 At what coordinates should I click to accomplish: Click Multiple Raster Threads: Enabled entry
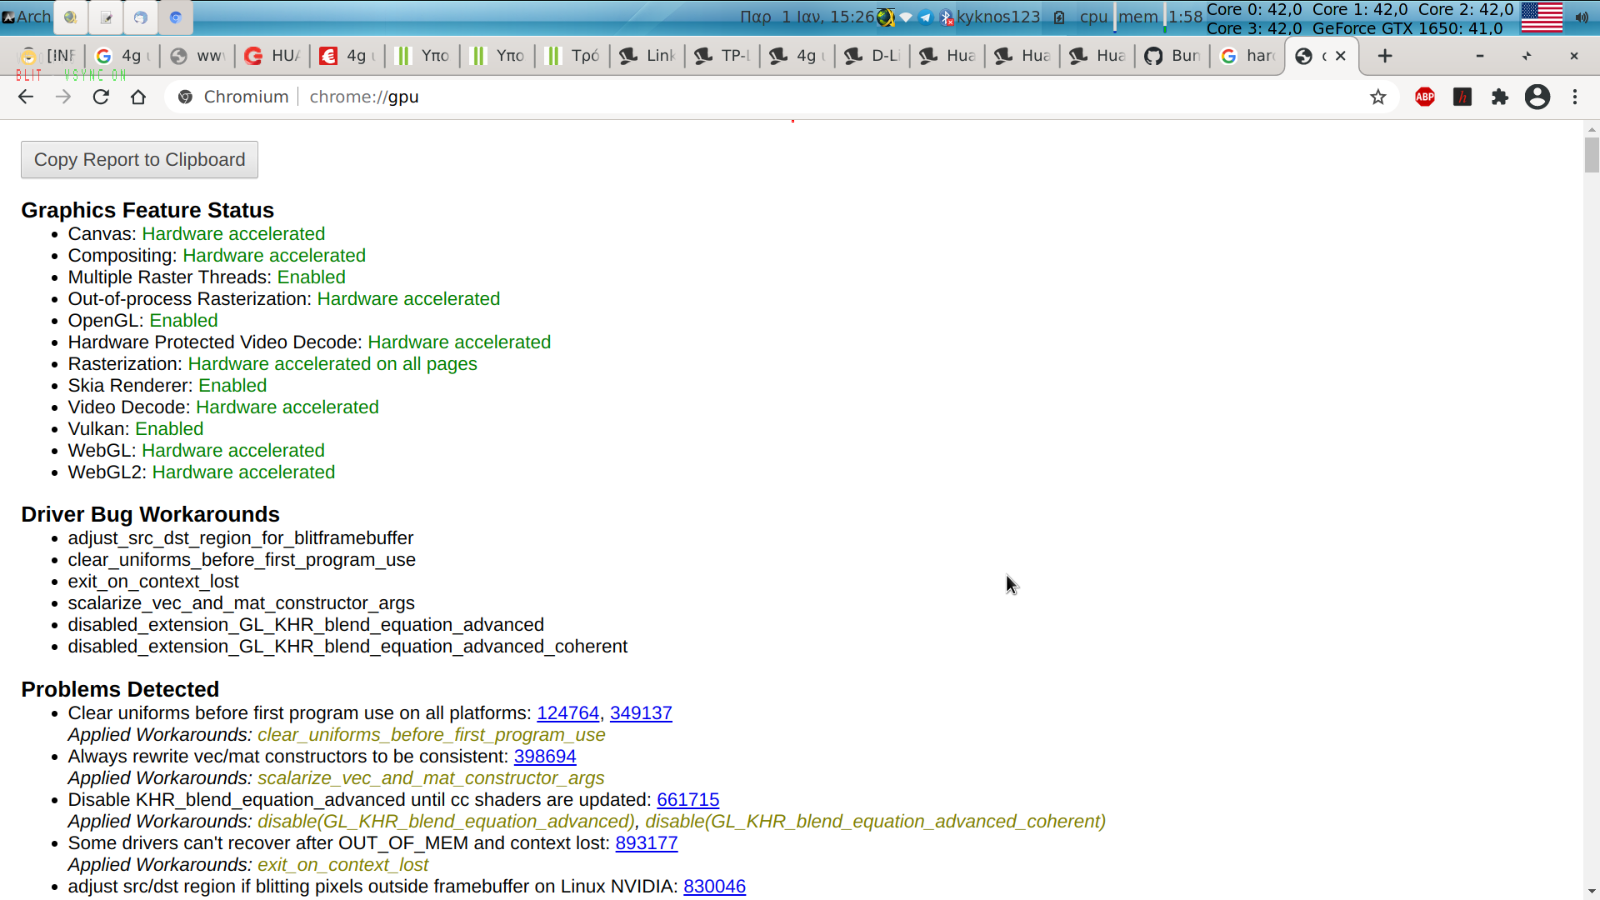tap(207, 277)
